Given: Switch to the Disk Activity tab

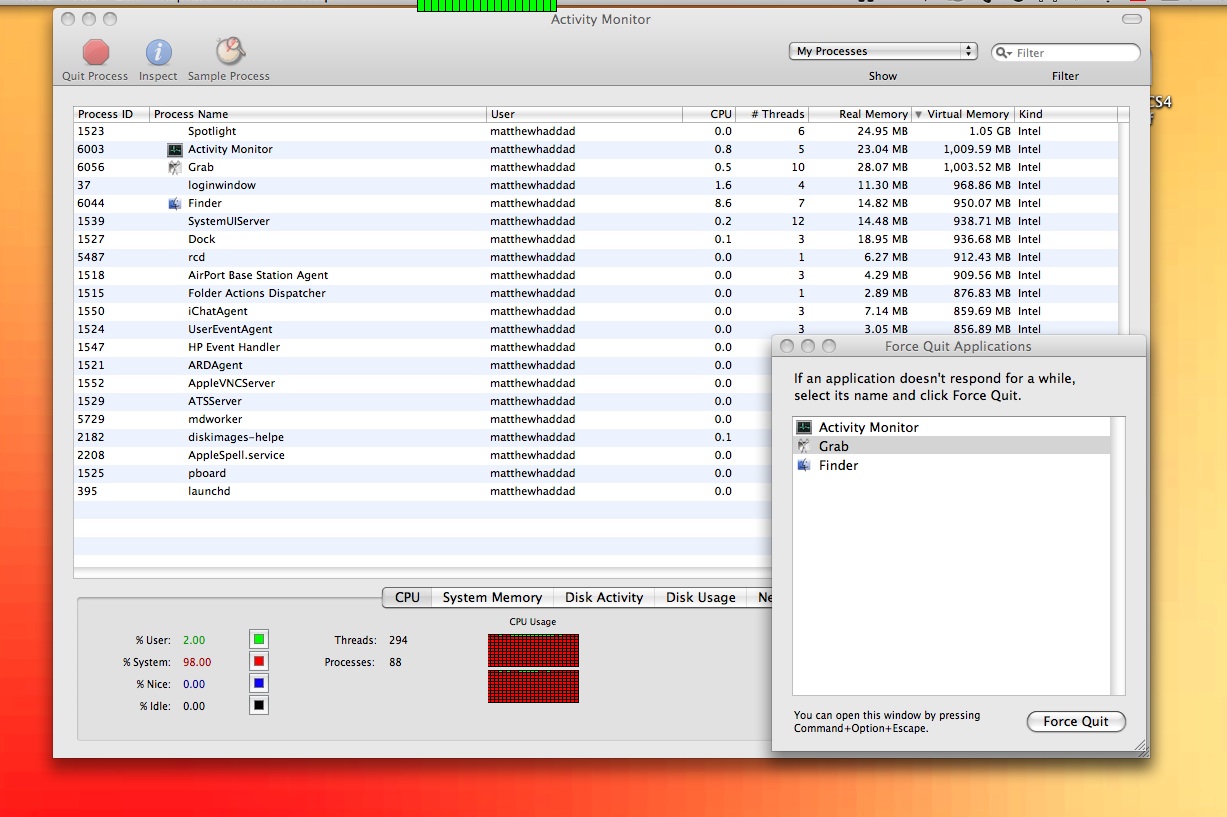Looking at the screenshot, I should pyautogui.click(x=604, y=597).
